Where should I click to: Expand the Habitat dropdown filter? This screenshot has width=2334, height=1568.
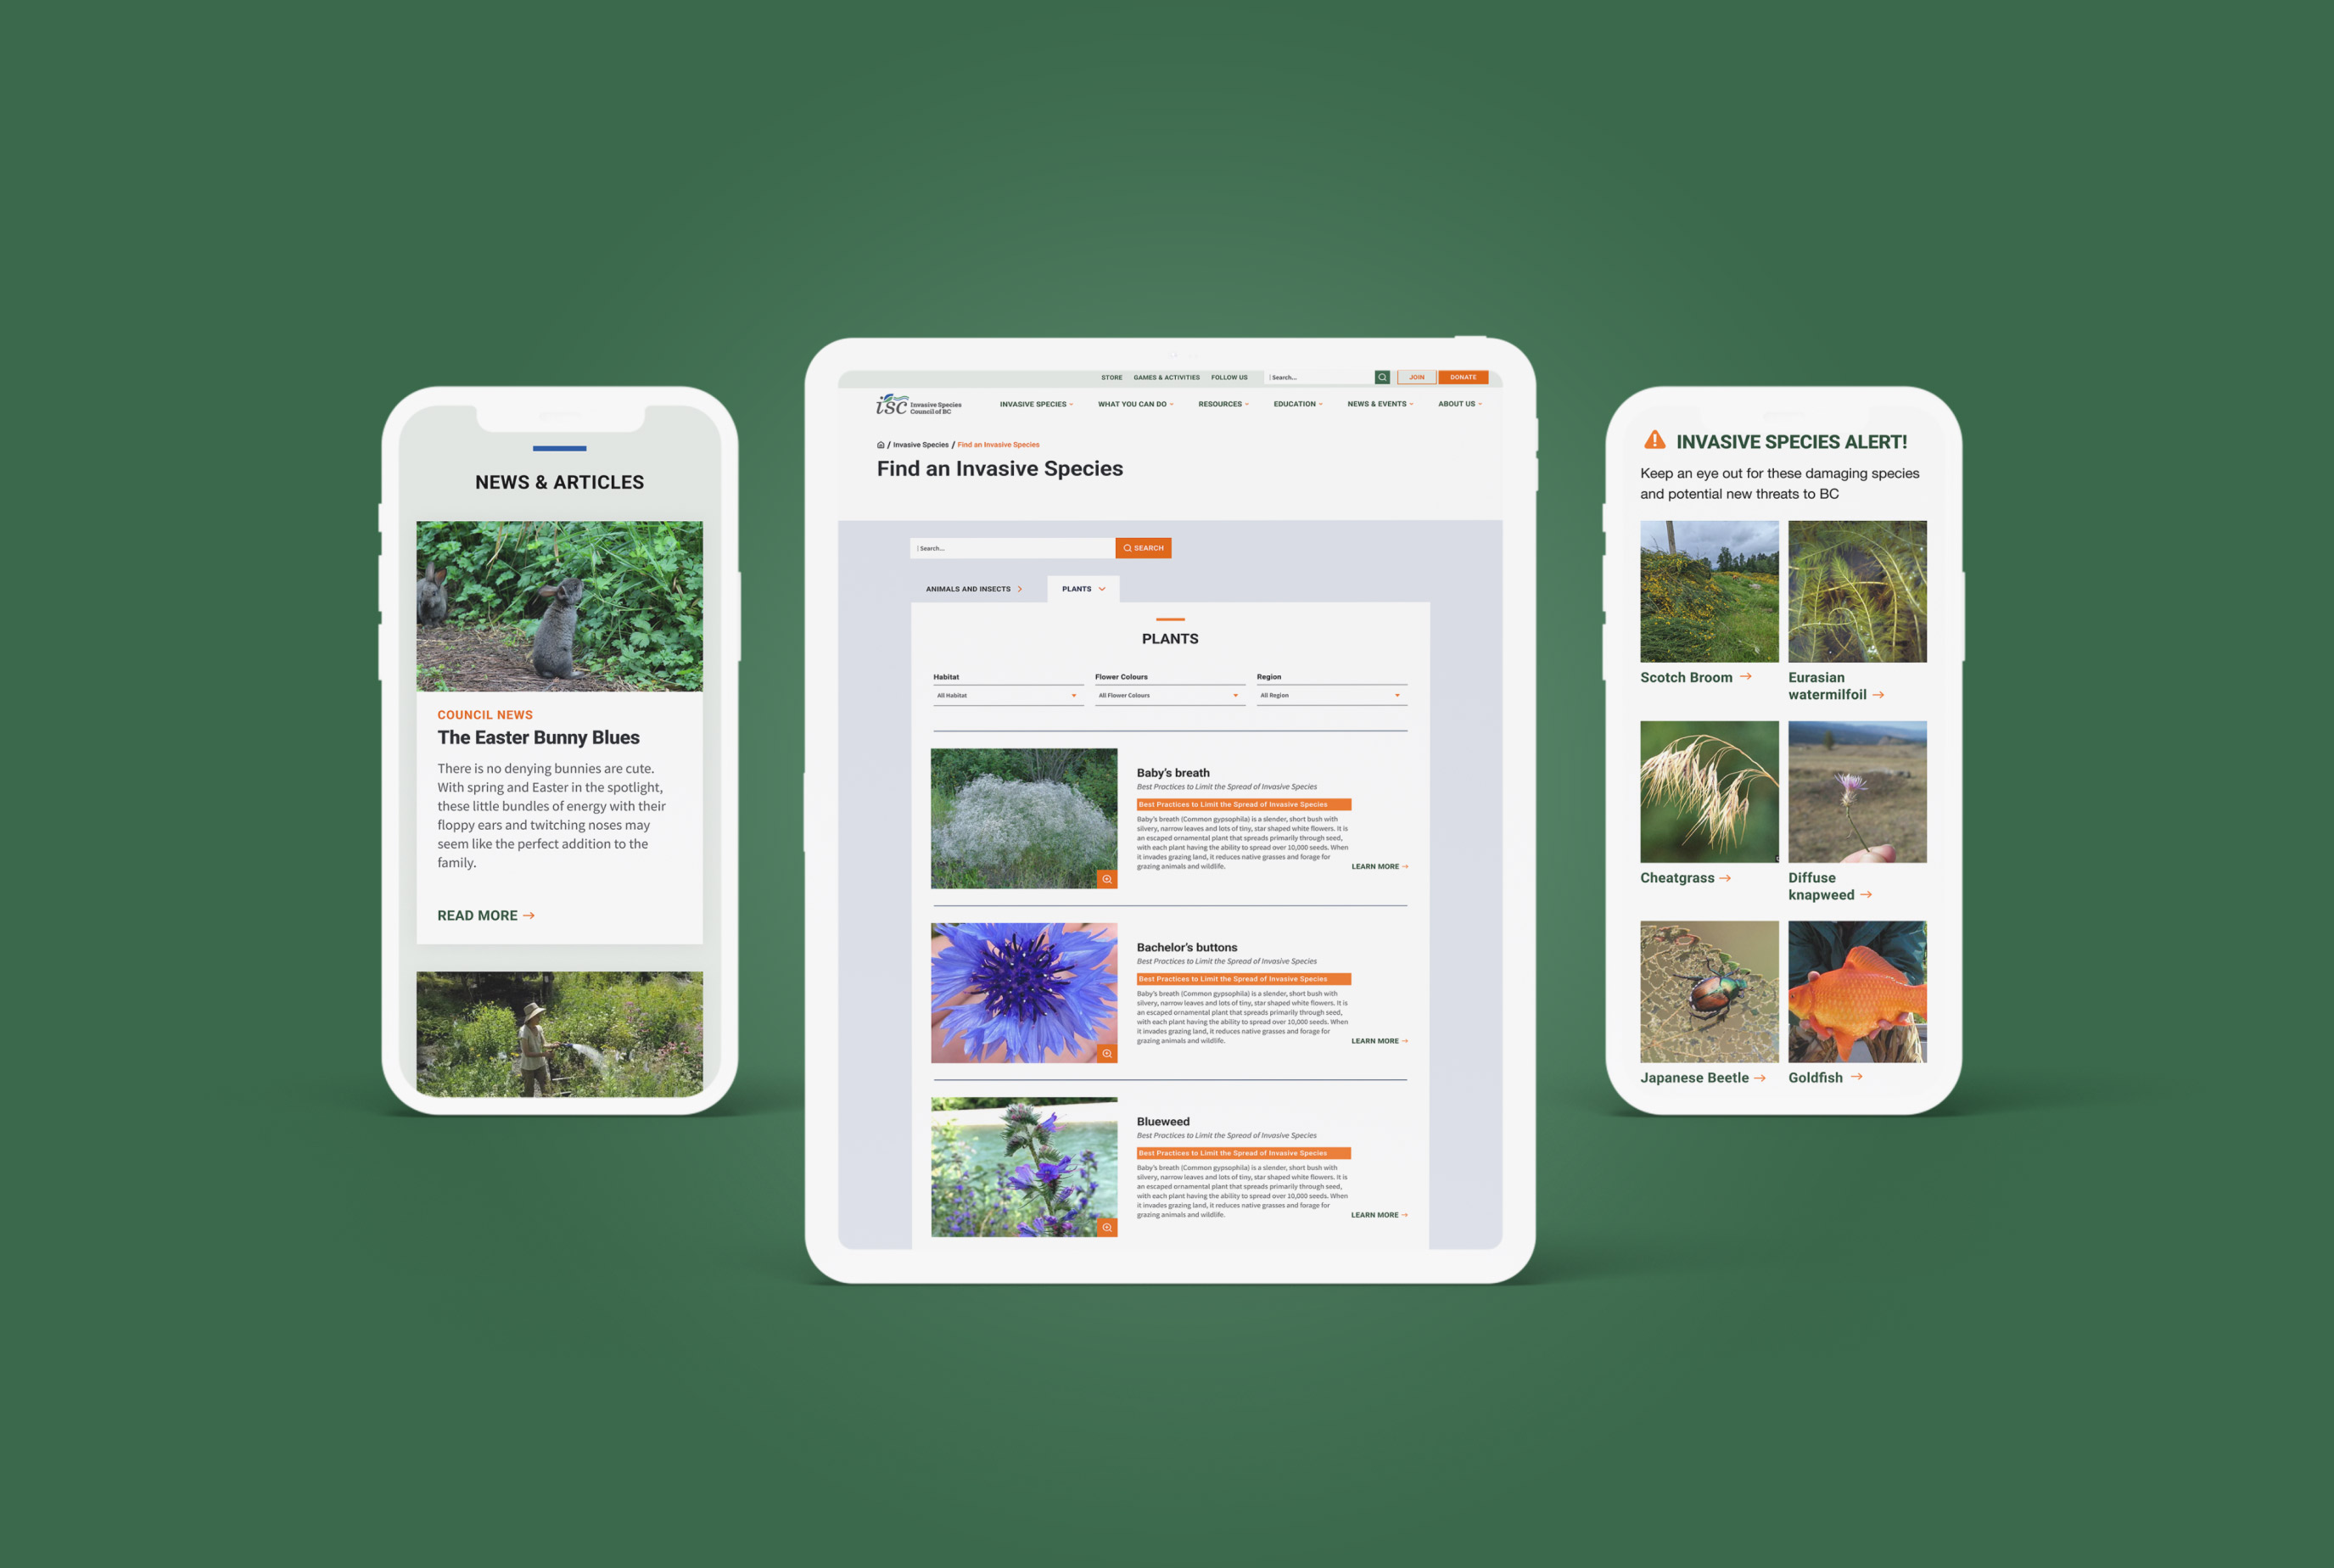pos(1006,695)
